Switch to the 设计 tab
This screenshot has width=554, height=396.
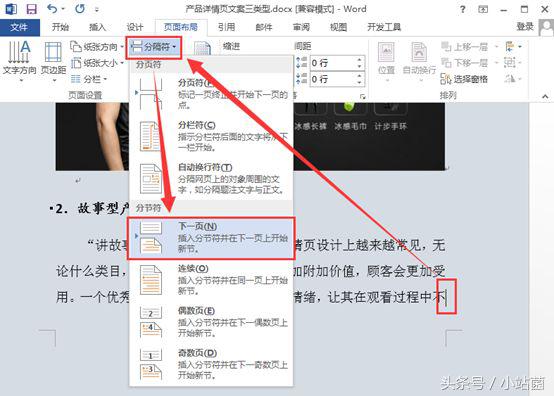click(x=135, y=27)
